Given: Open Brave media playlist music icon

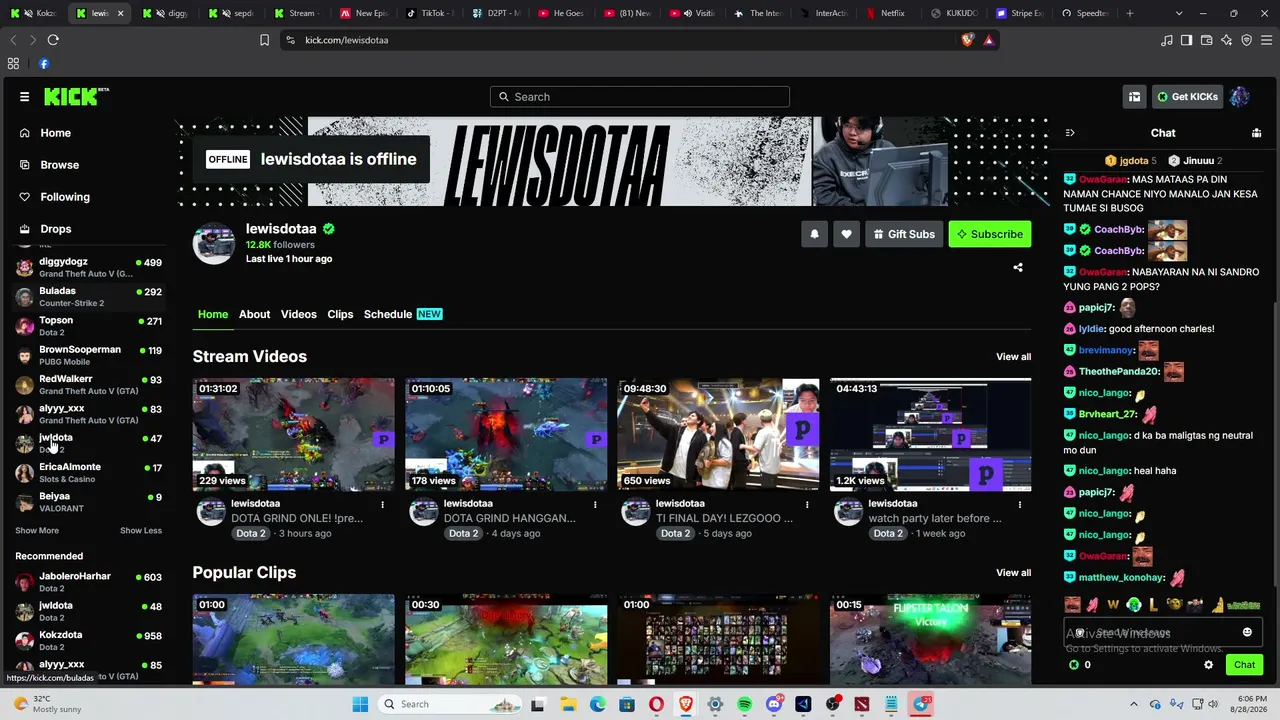Looking at the screenshot, I should point(1167,40).
